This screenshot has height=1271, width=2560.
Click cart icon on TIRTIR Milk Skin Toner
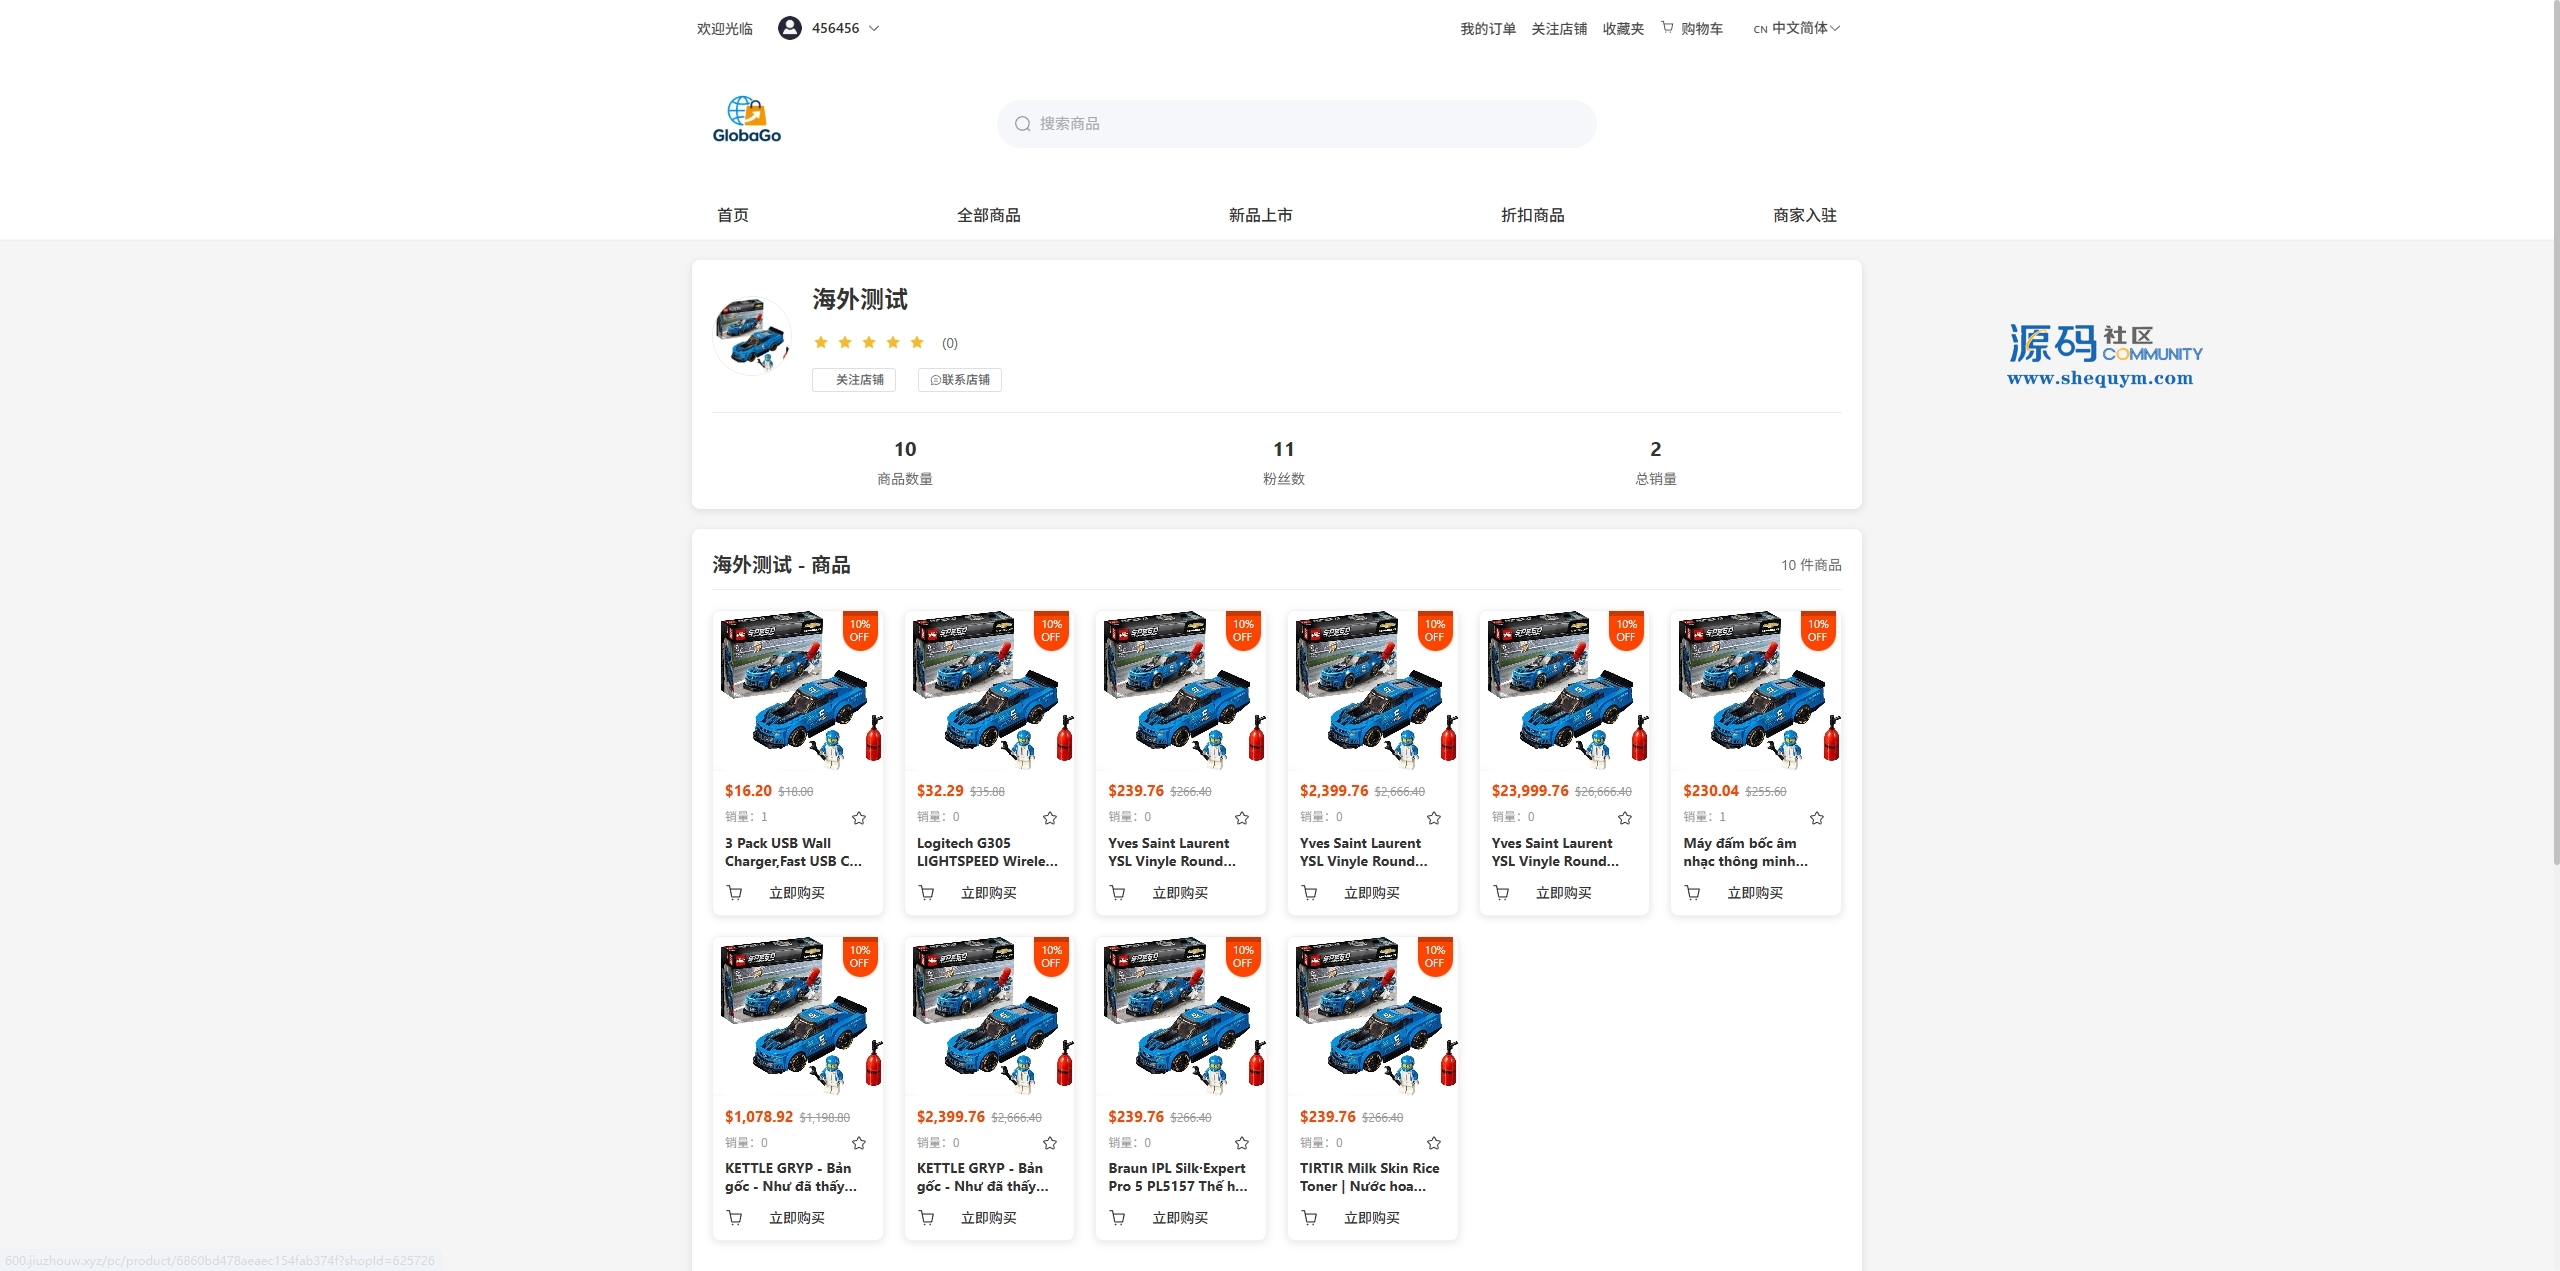[1309, 1218]
